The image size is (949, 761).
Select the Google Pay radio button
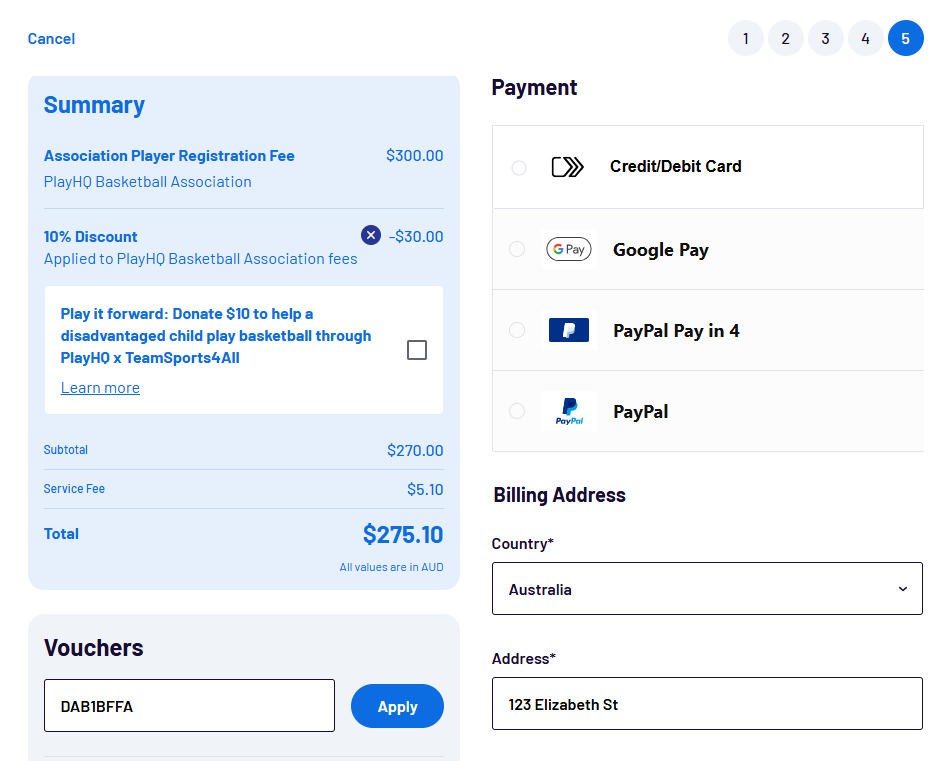tap(518, 249)
